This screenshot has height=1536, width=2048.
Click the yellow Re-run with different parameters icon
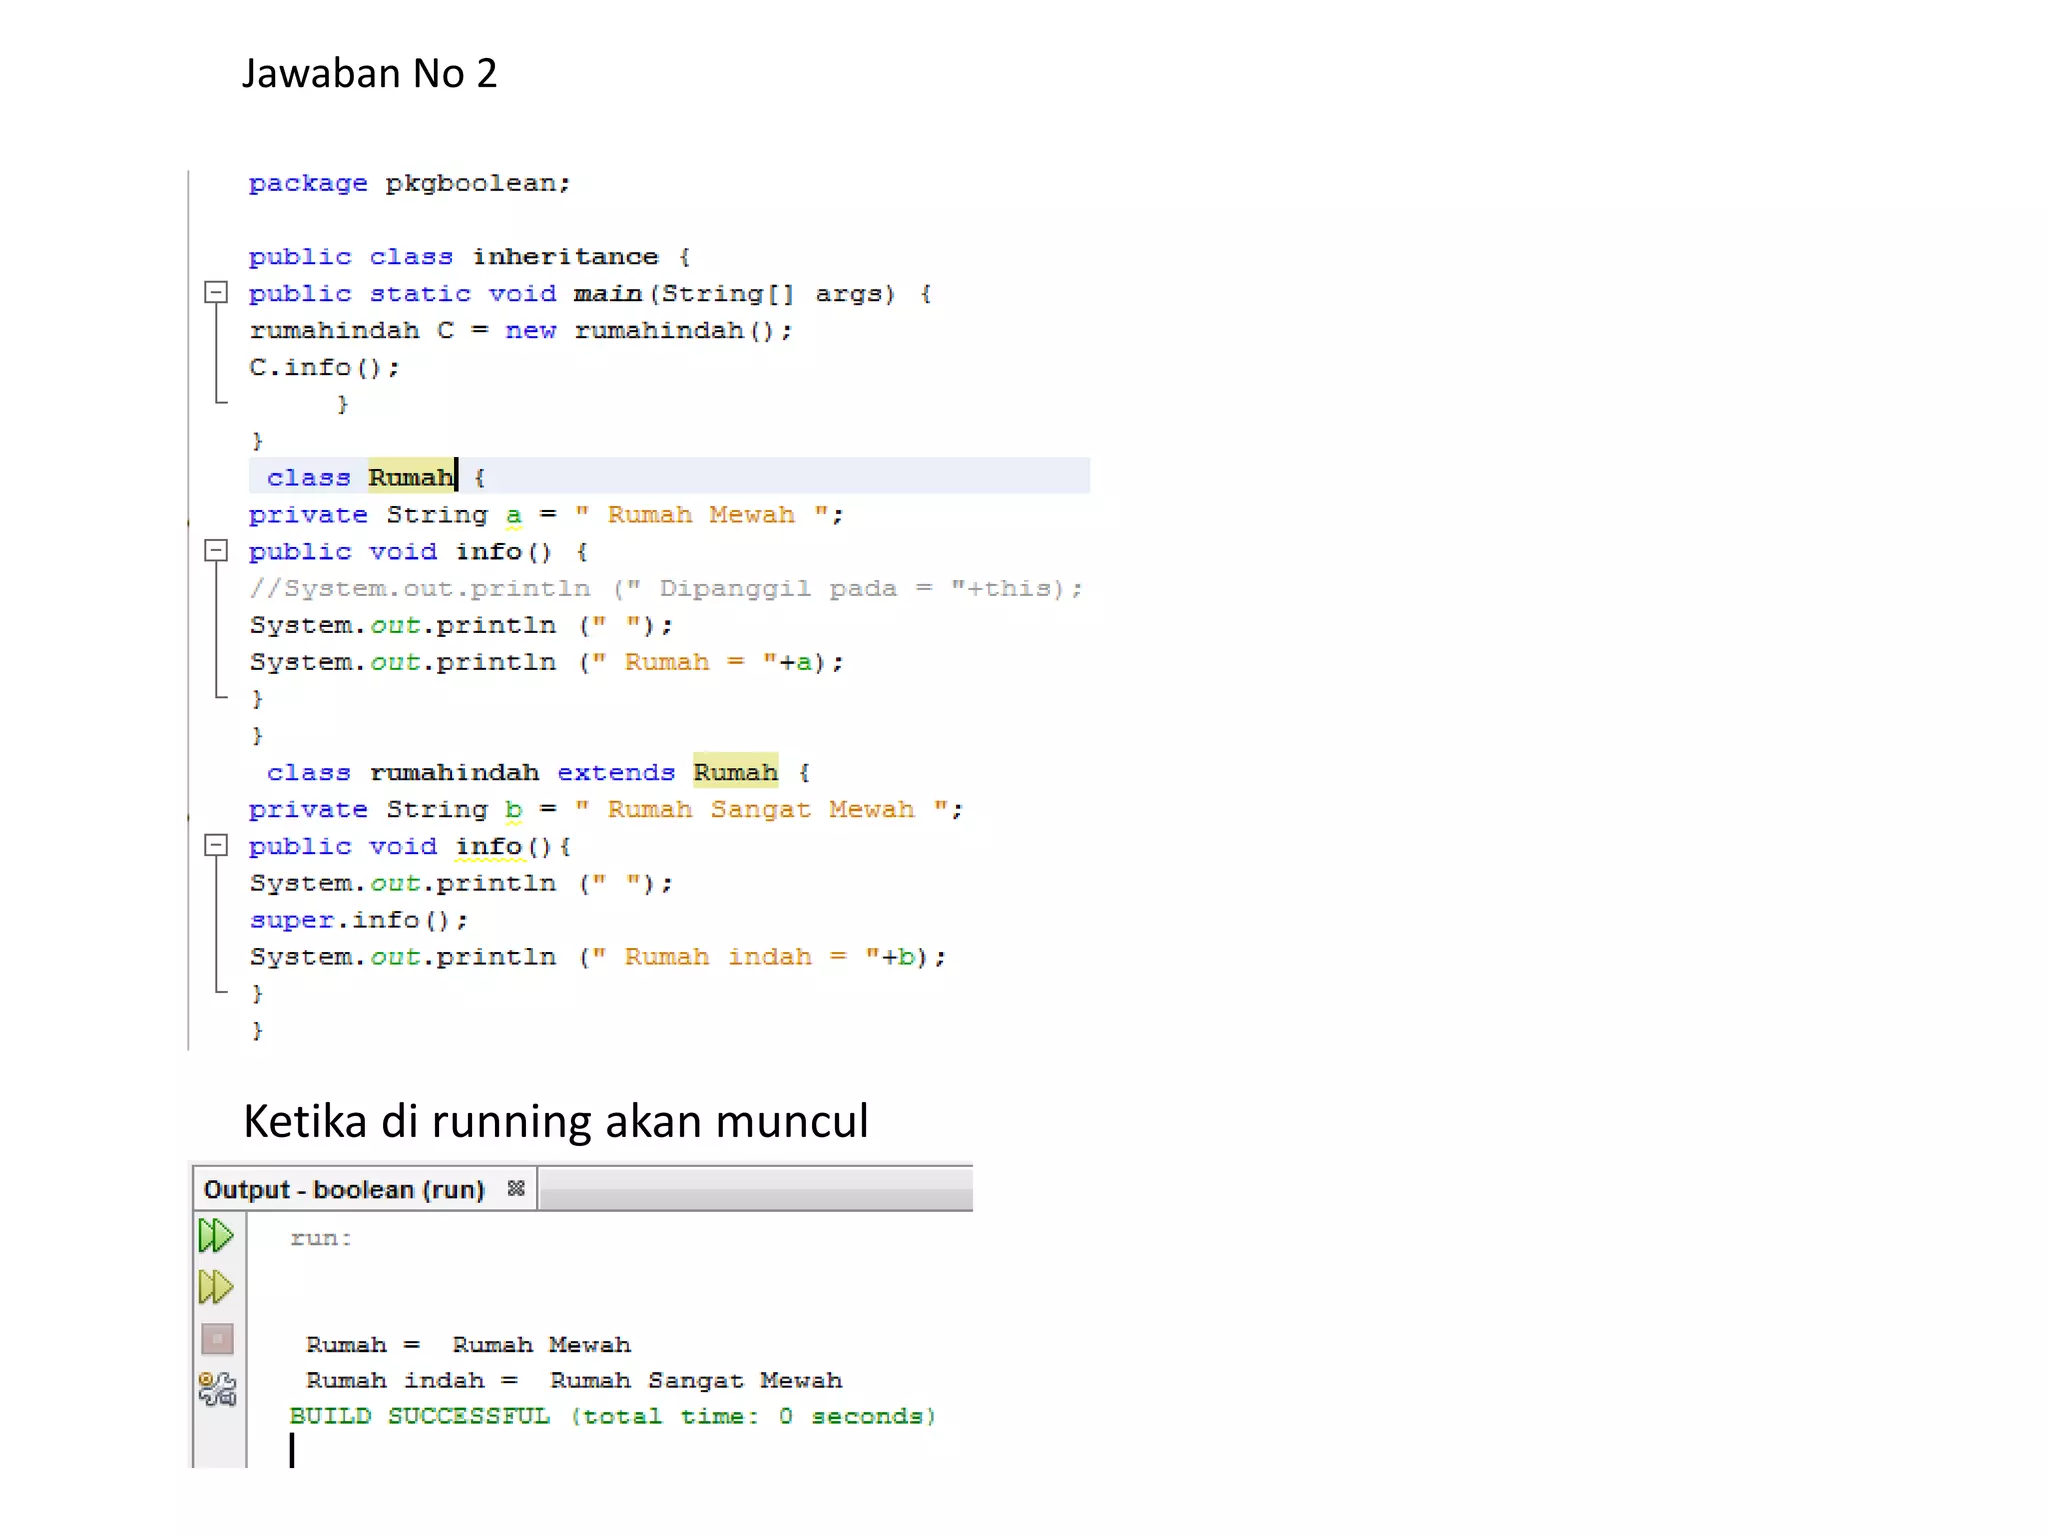(x=215, y=1287)
